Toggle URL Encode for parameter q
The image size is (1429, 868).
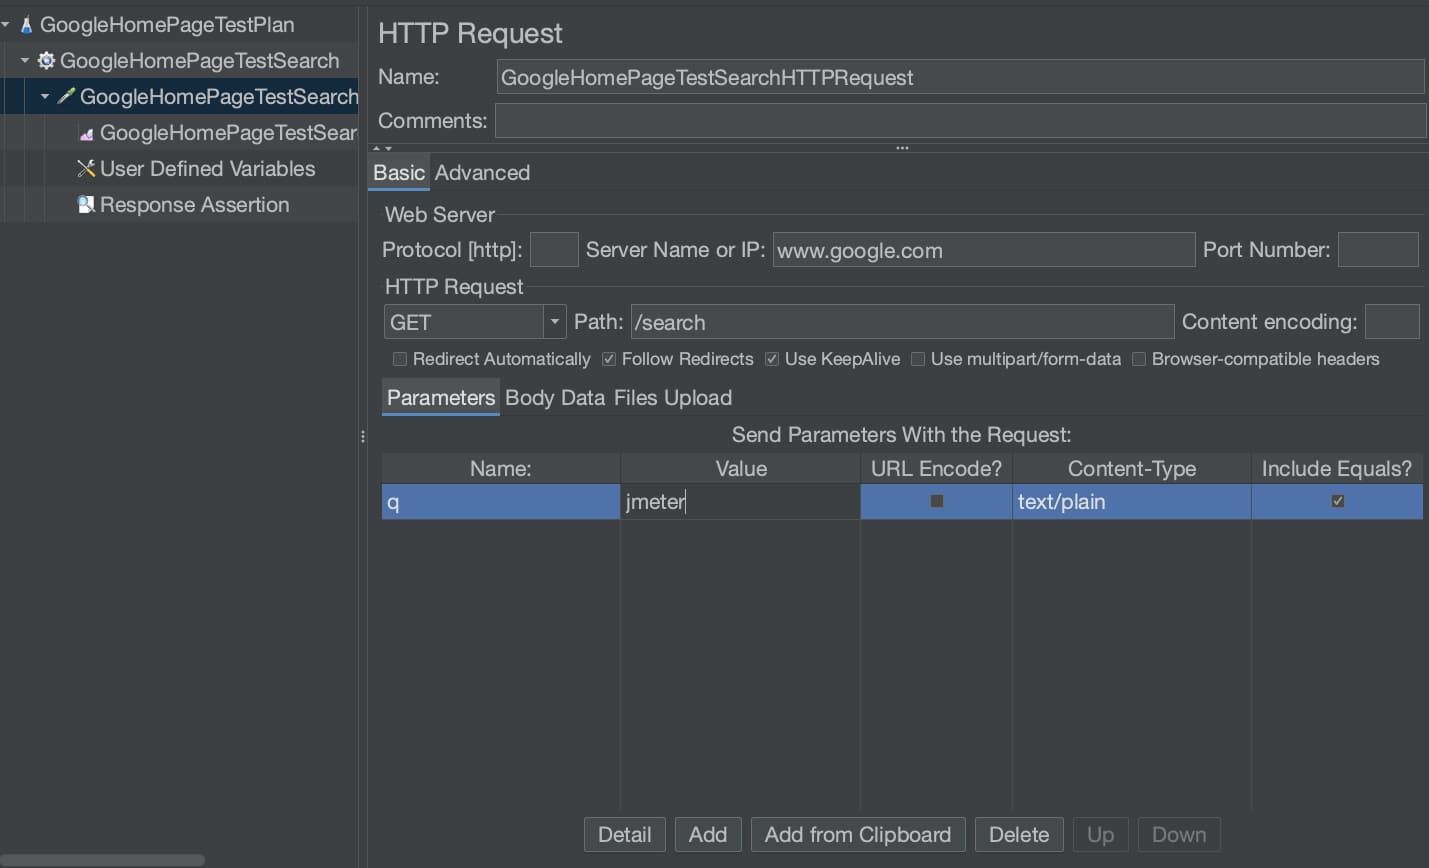pyautogui.click(x=937, y=501)
